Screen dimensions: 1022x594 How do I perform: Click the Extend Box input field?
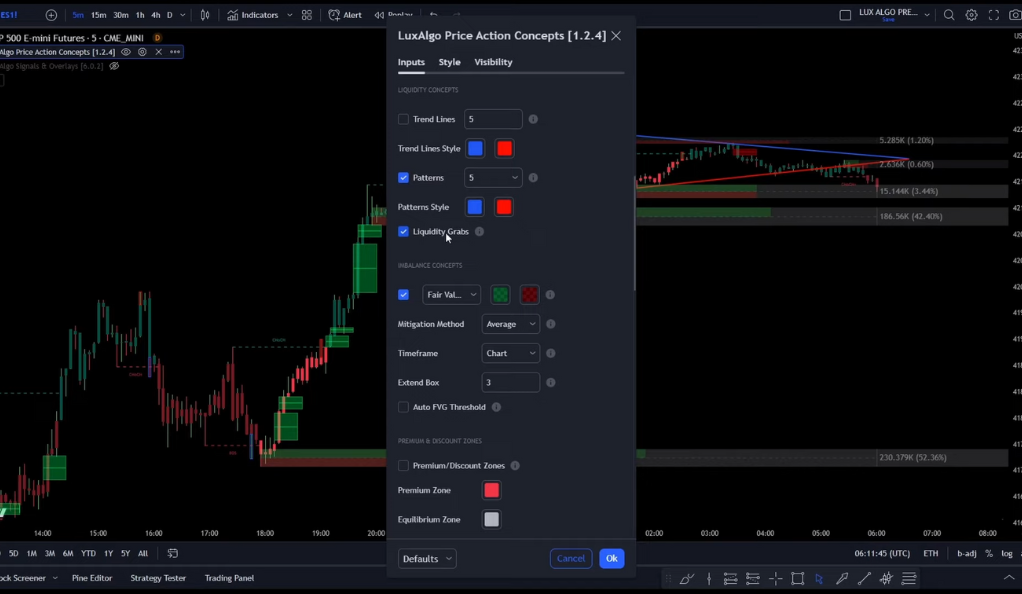click(510, 381)
